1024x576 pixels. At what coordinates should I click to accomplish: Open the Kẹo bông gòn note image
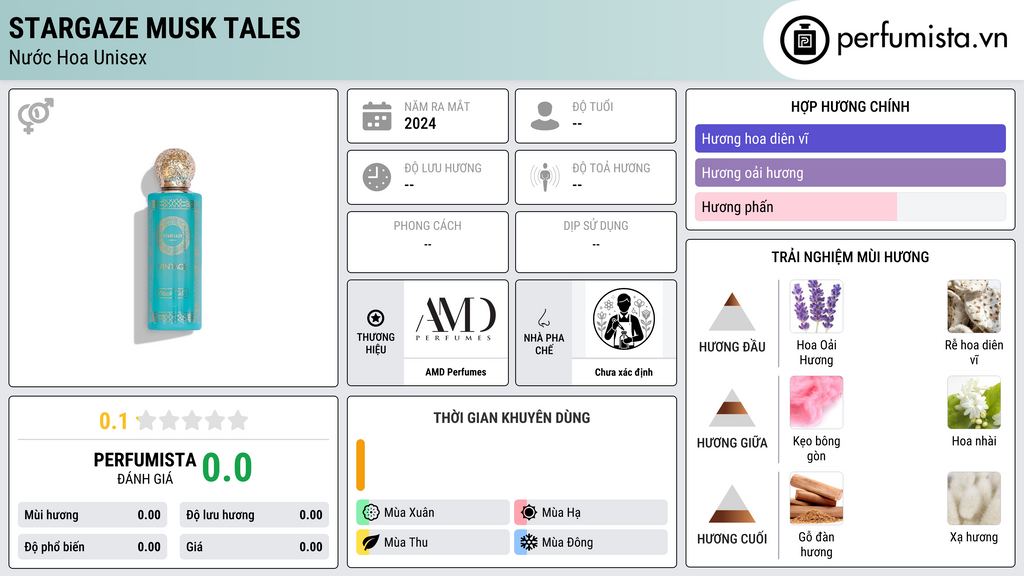[816, 402]
